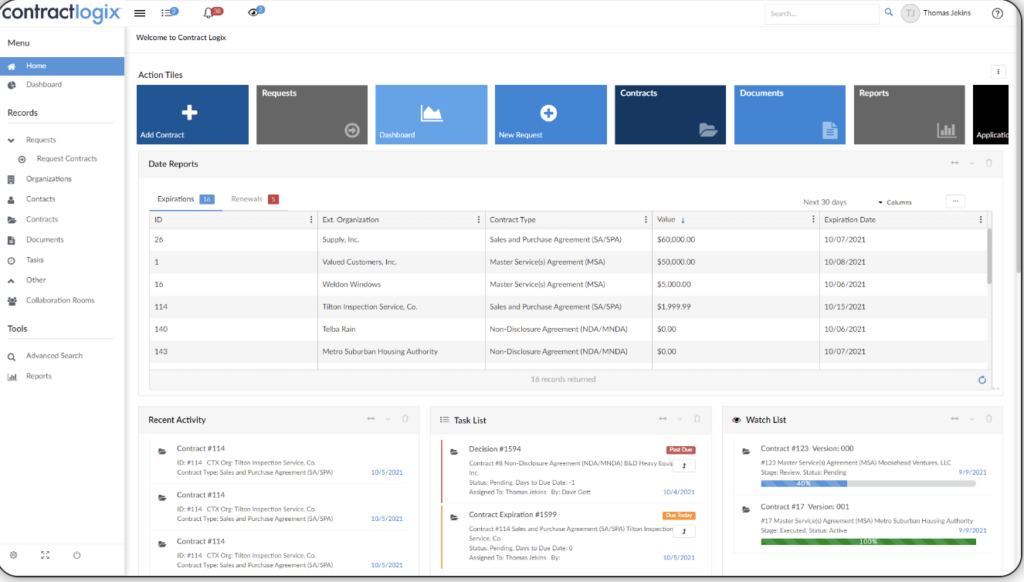Open Documents in the sidebar
The width and height of the screenshot is (1024, 582).
coord(44,240)
